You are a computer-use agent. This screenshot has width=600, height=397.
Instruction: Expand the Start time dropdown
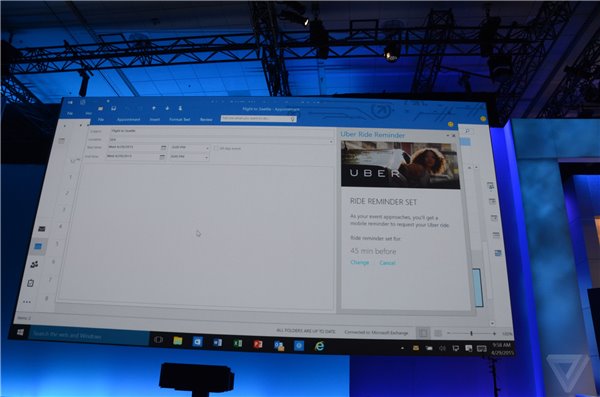207,148
